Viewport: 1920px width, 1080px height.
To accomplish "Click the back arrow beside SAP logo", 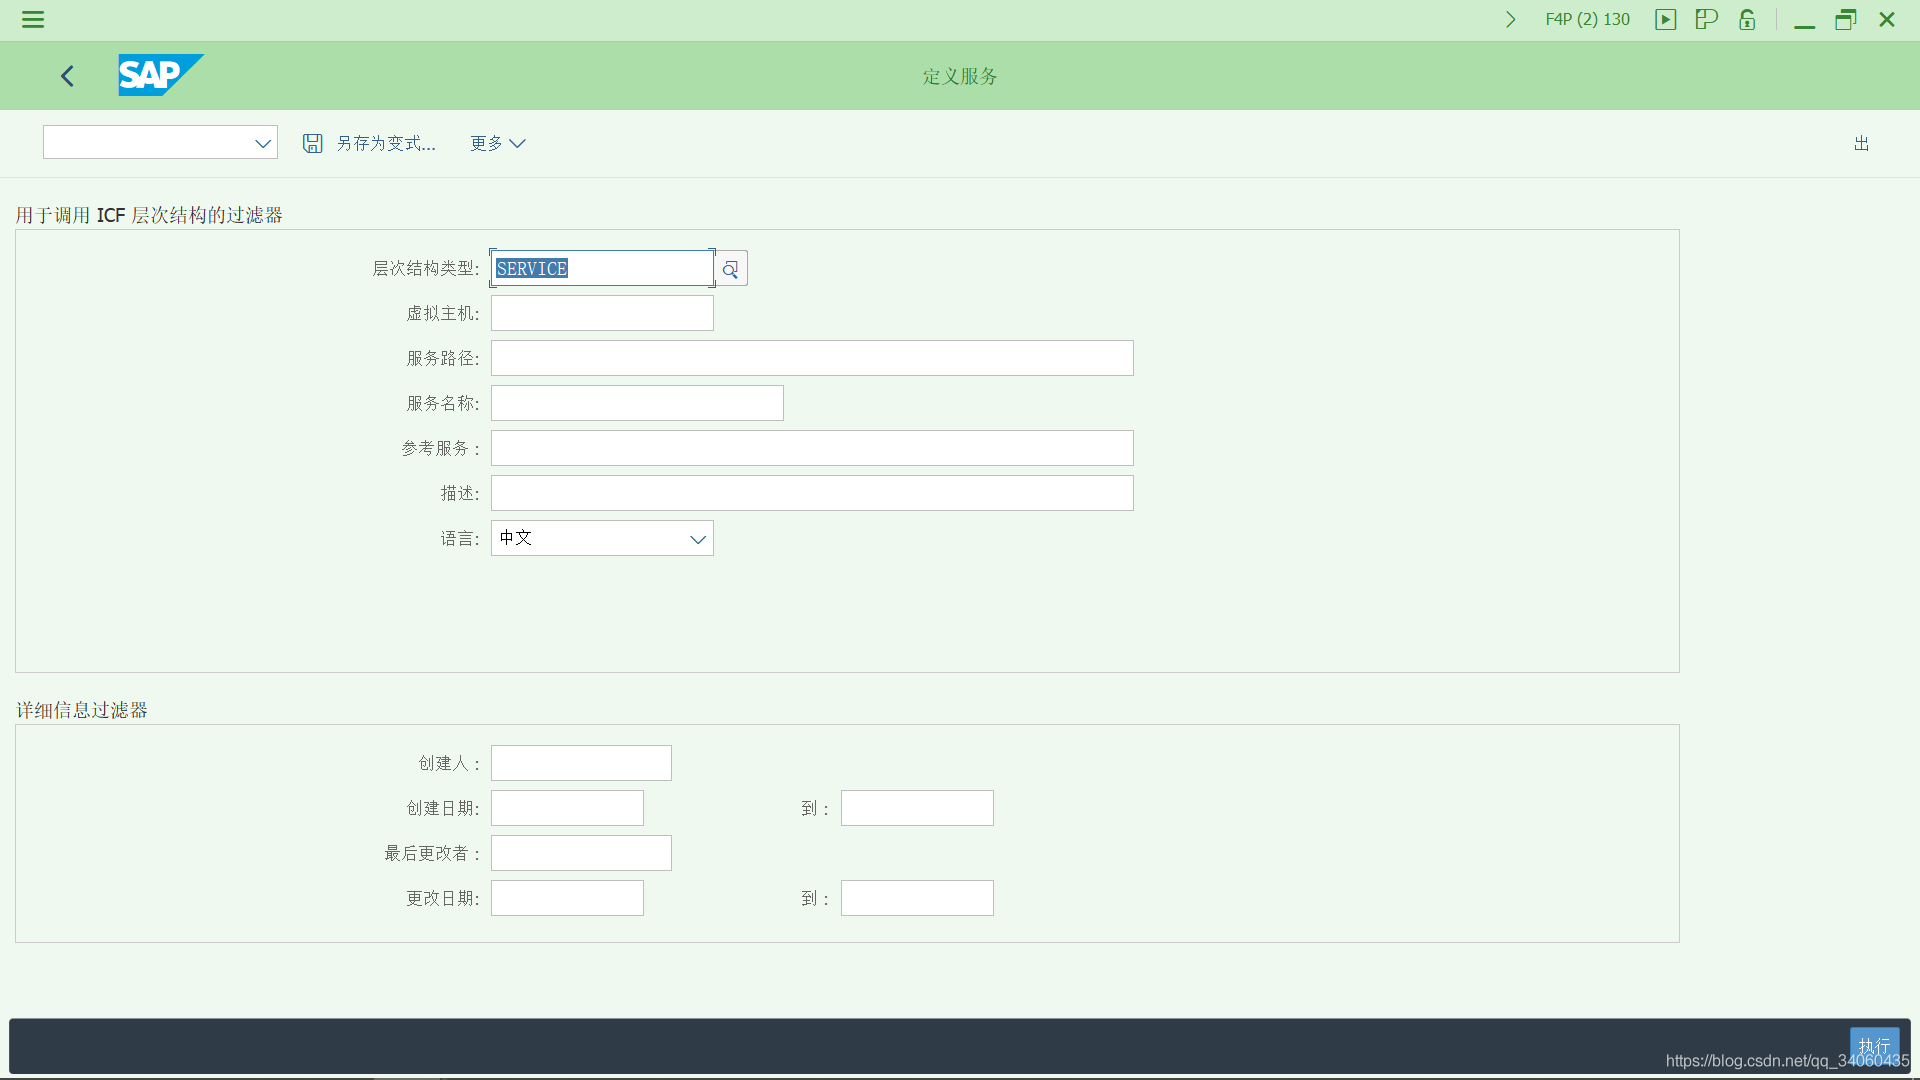I will 67,76.
